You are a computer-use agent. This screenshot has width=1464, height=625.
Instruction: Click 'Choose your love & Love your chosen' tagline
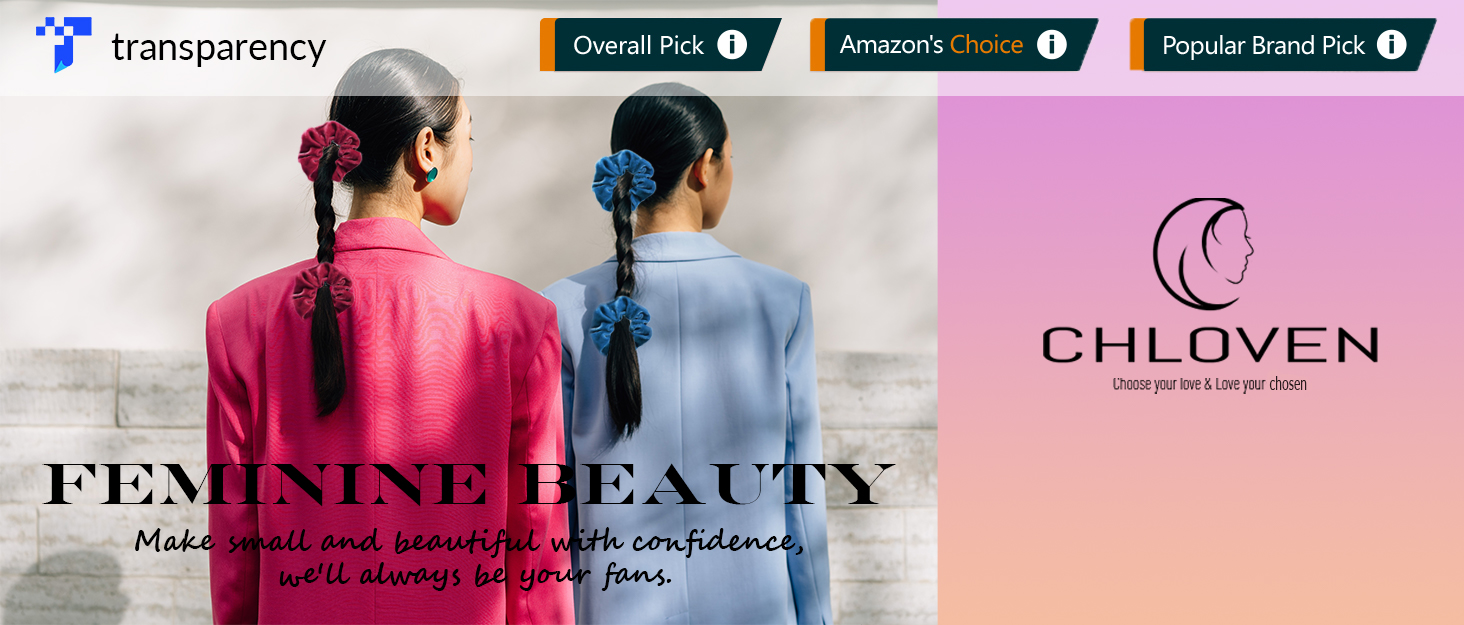(1209, 384)
